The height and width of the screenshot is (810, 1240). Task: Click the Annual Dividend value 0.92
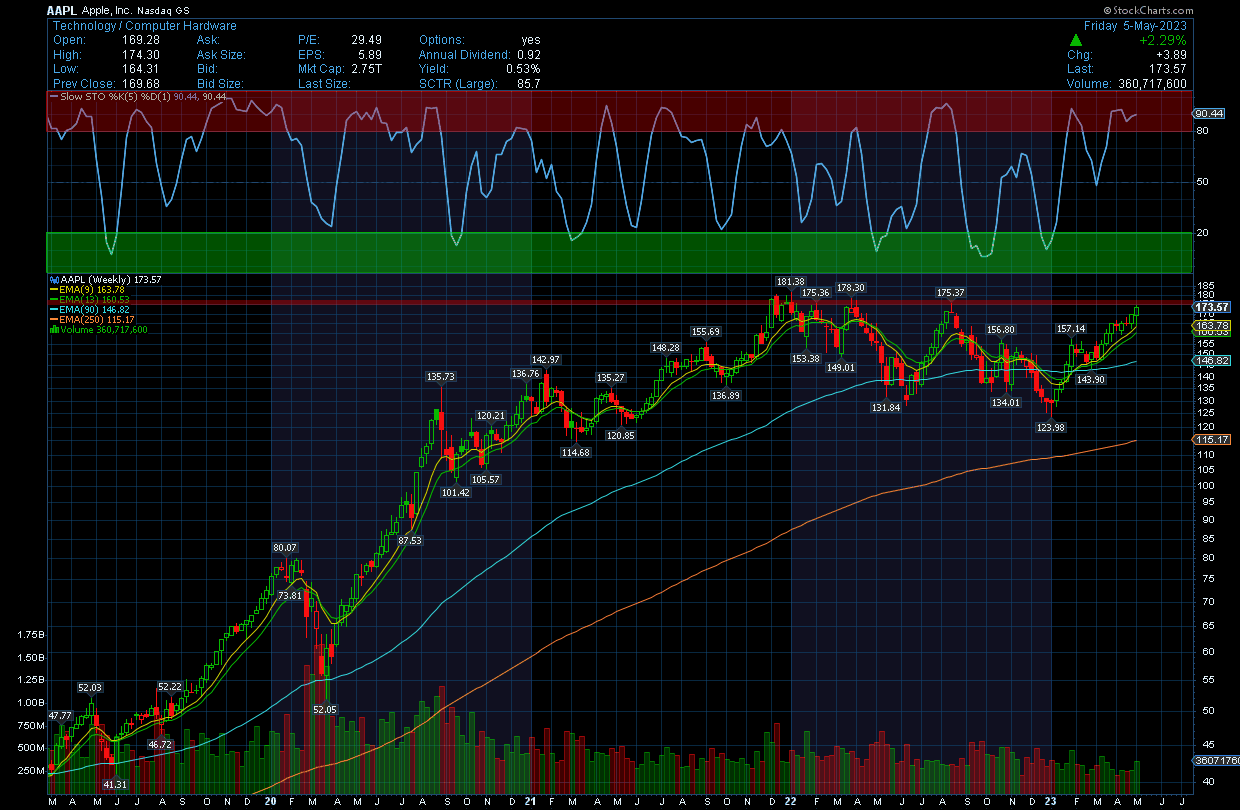[x=528, y=54]
